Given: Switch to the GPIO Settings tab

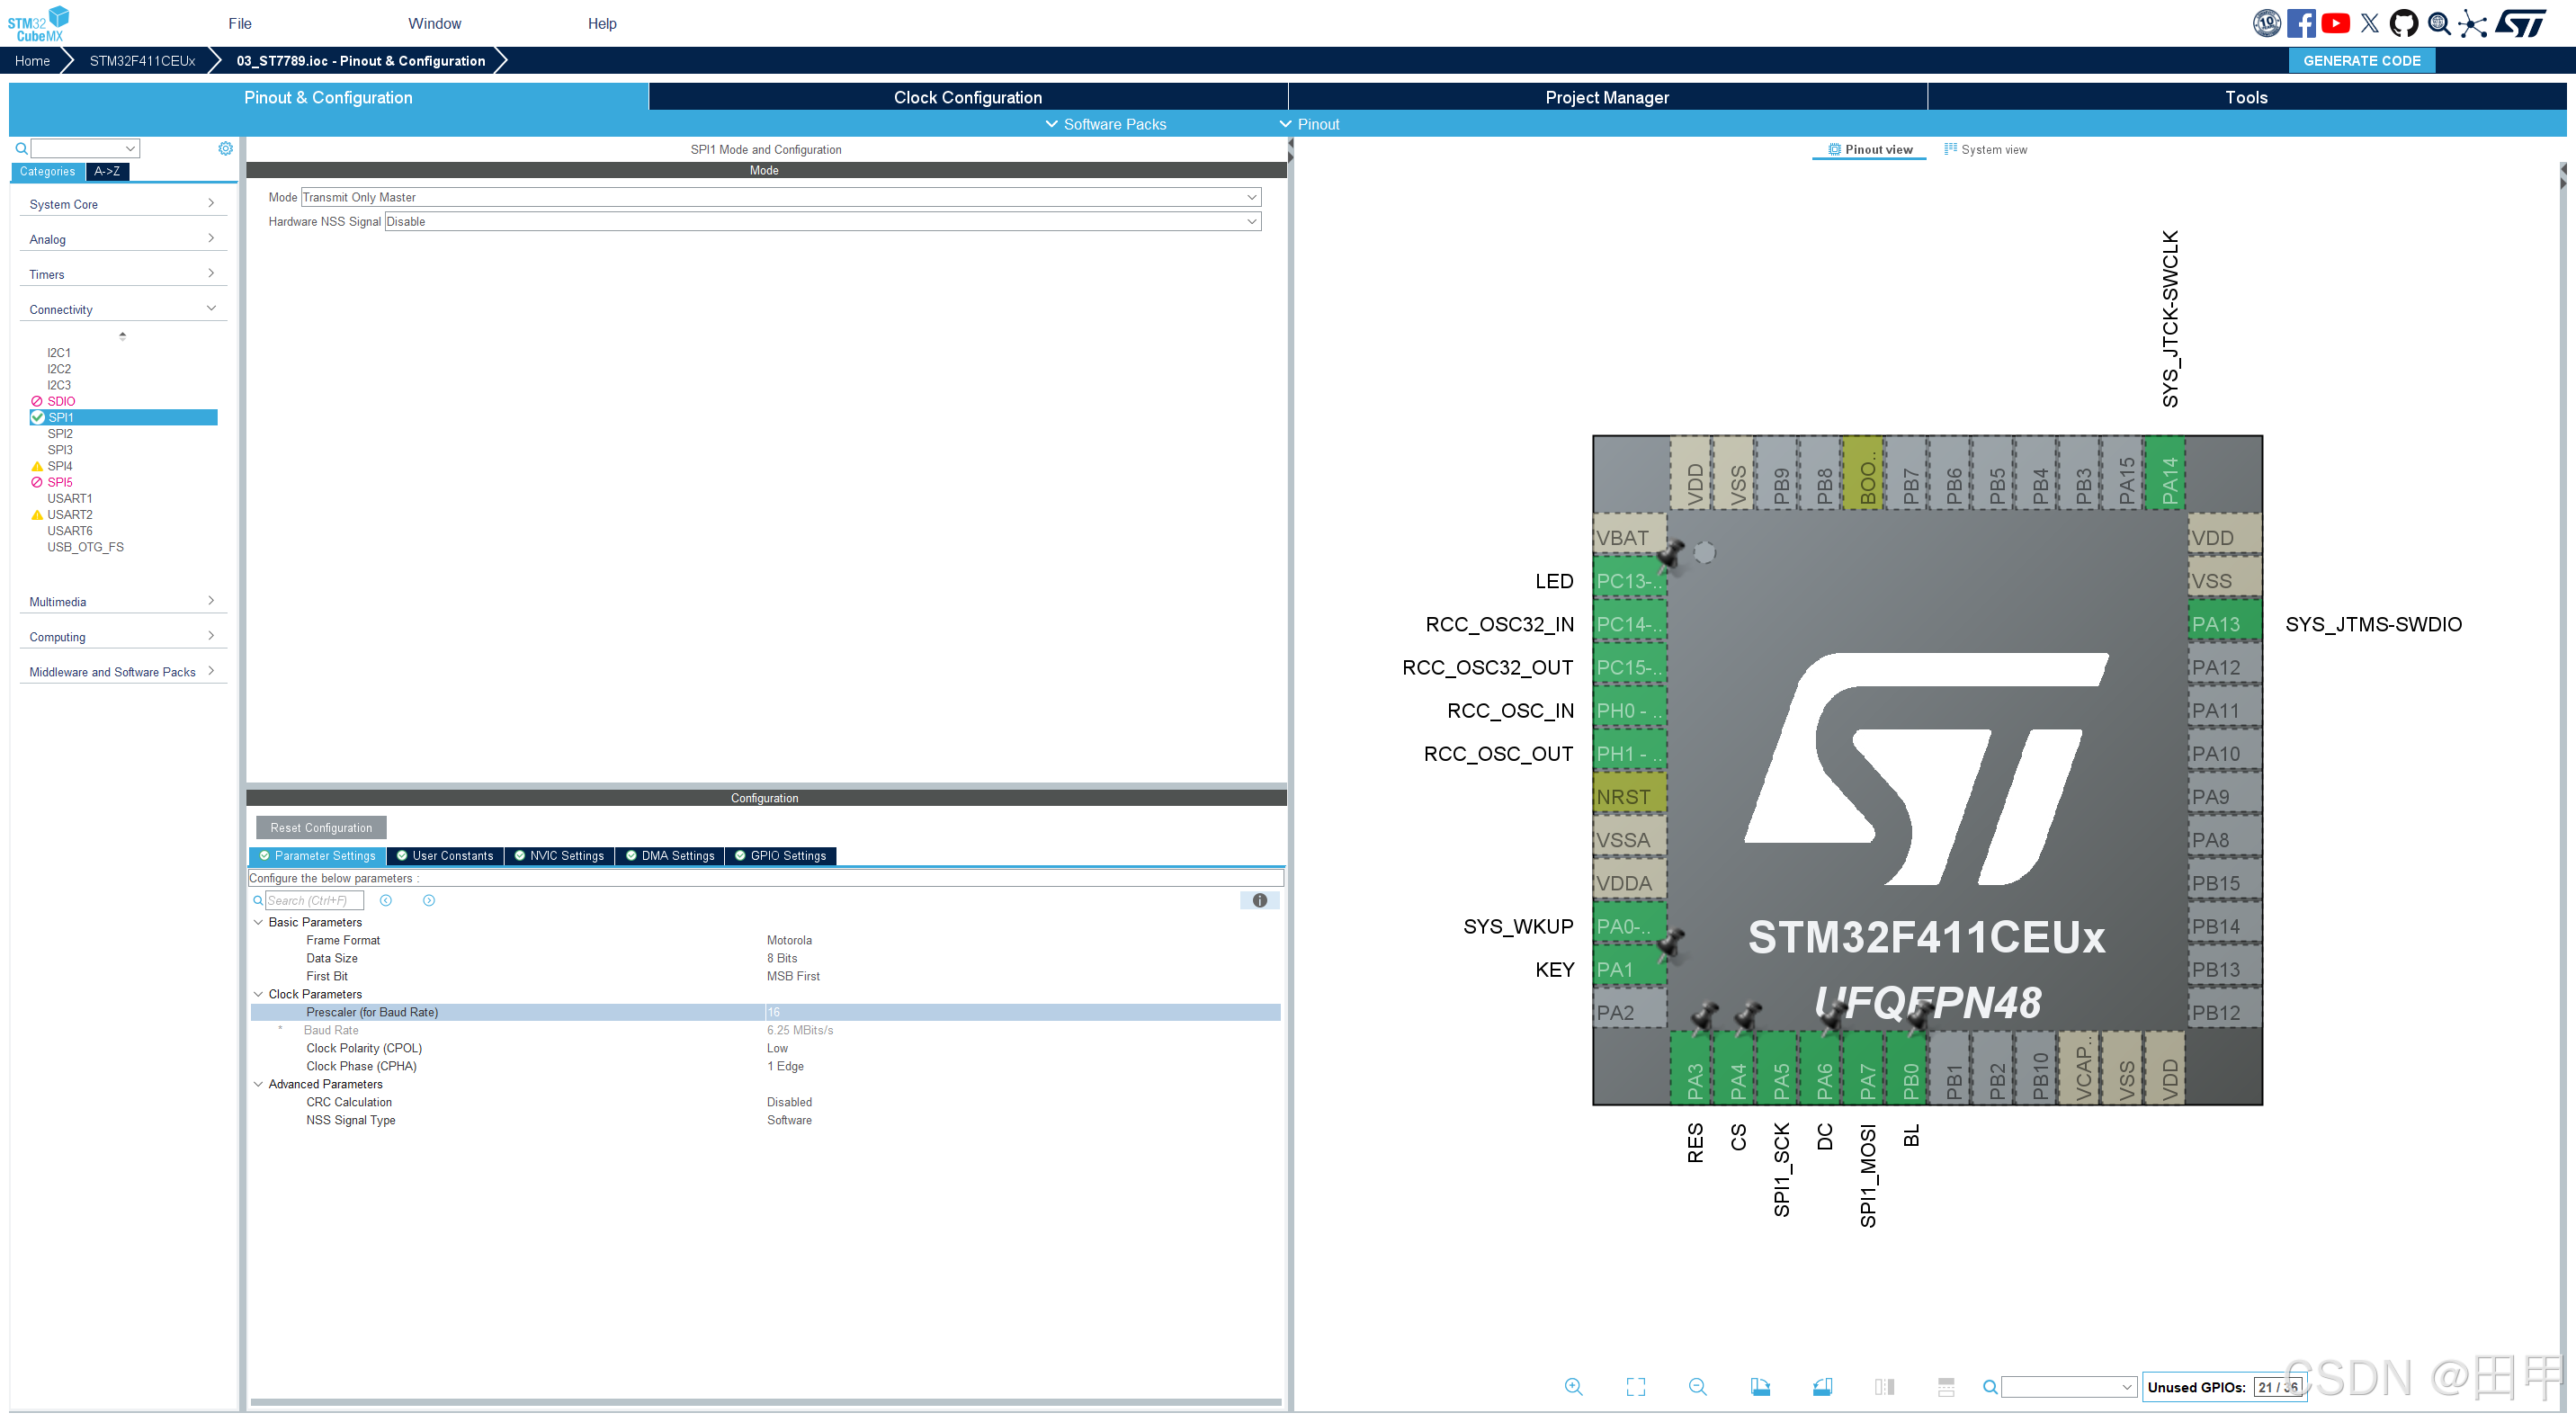Looking at the screenshot, I should coord(780,856).
